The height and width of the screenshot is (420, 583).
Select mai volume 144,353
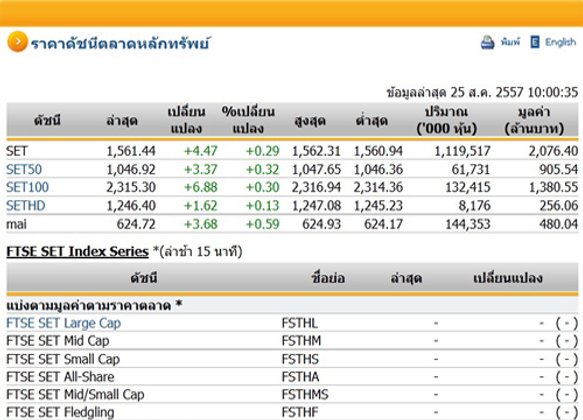468,224
